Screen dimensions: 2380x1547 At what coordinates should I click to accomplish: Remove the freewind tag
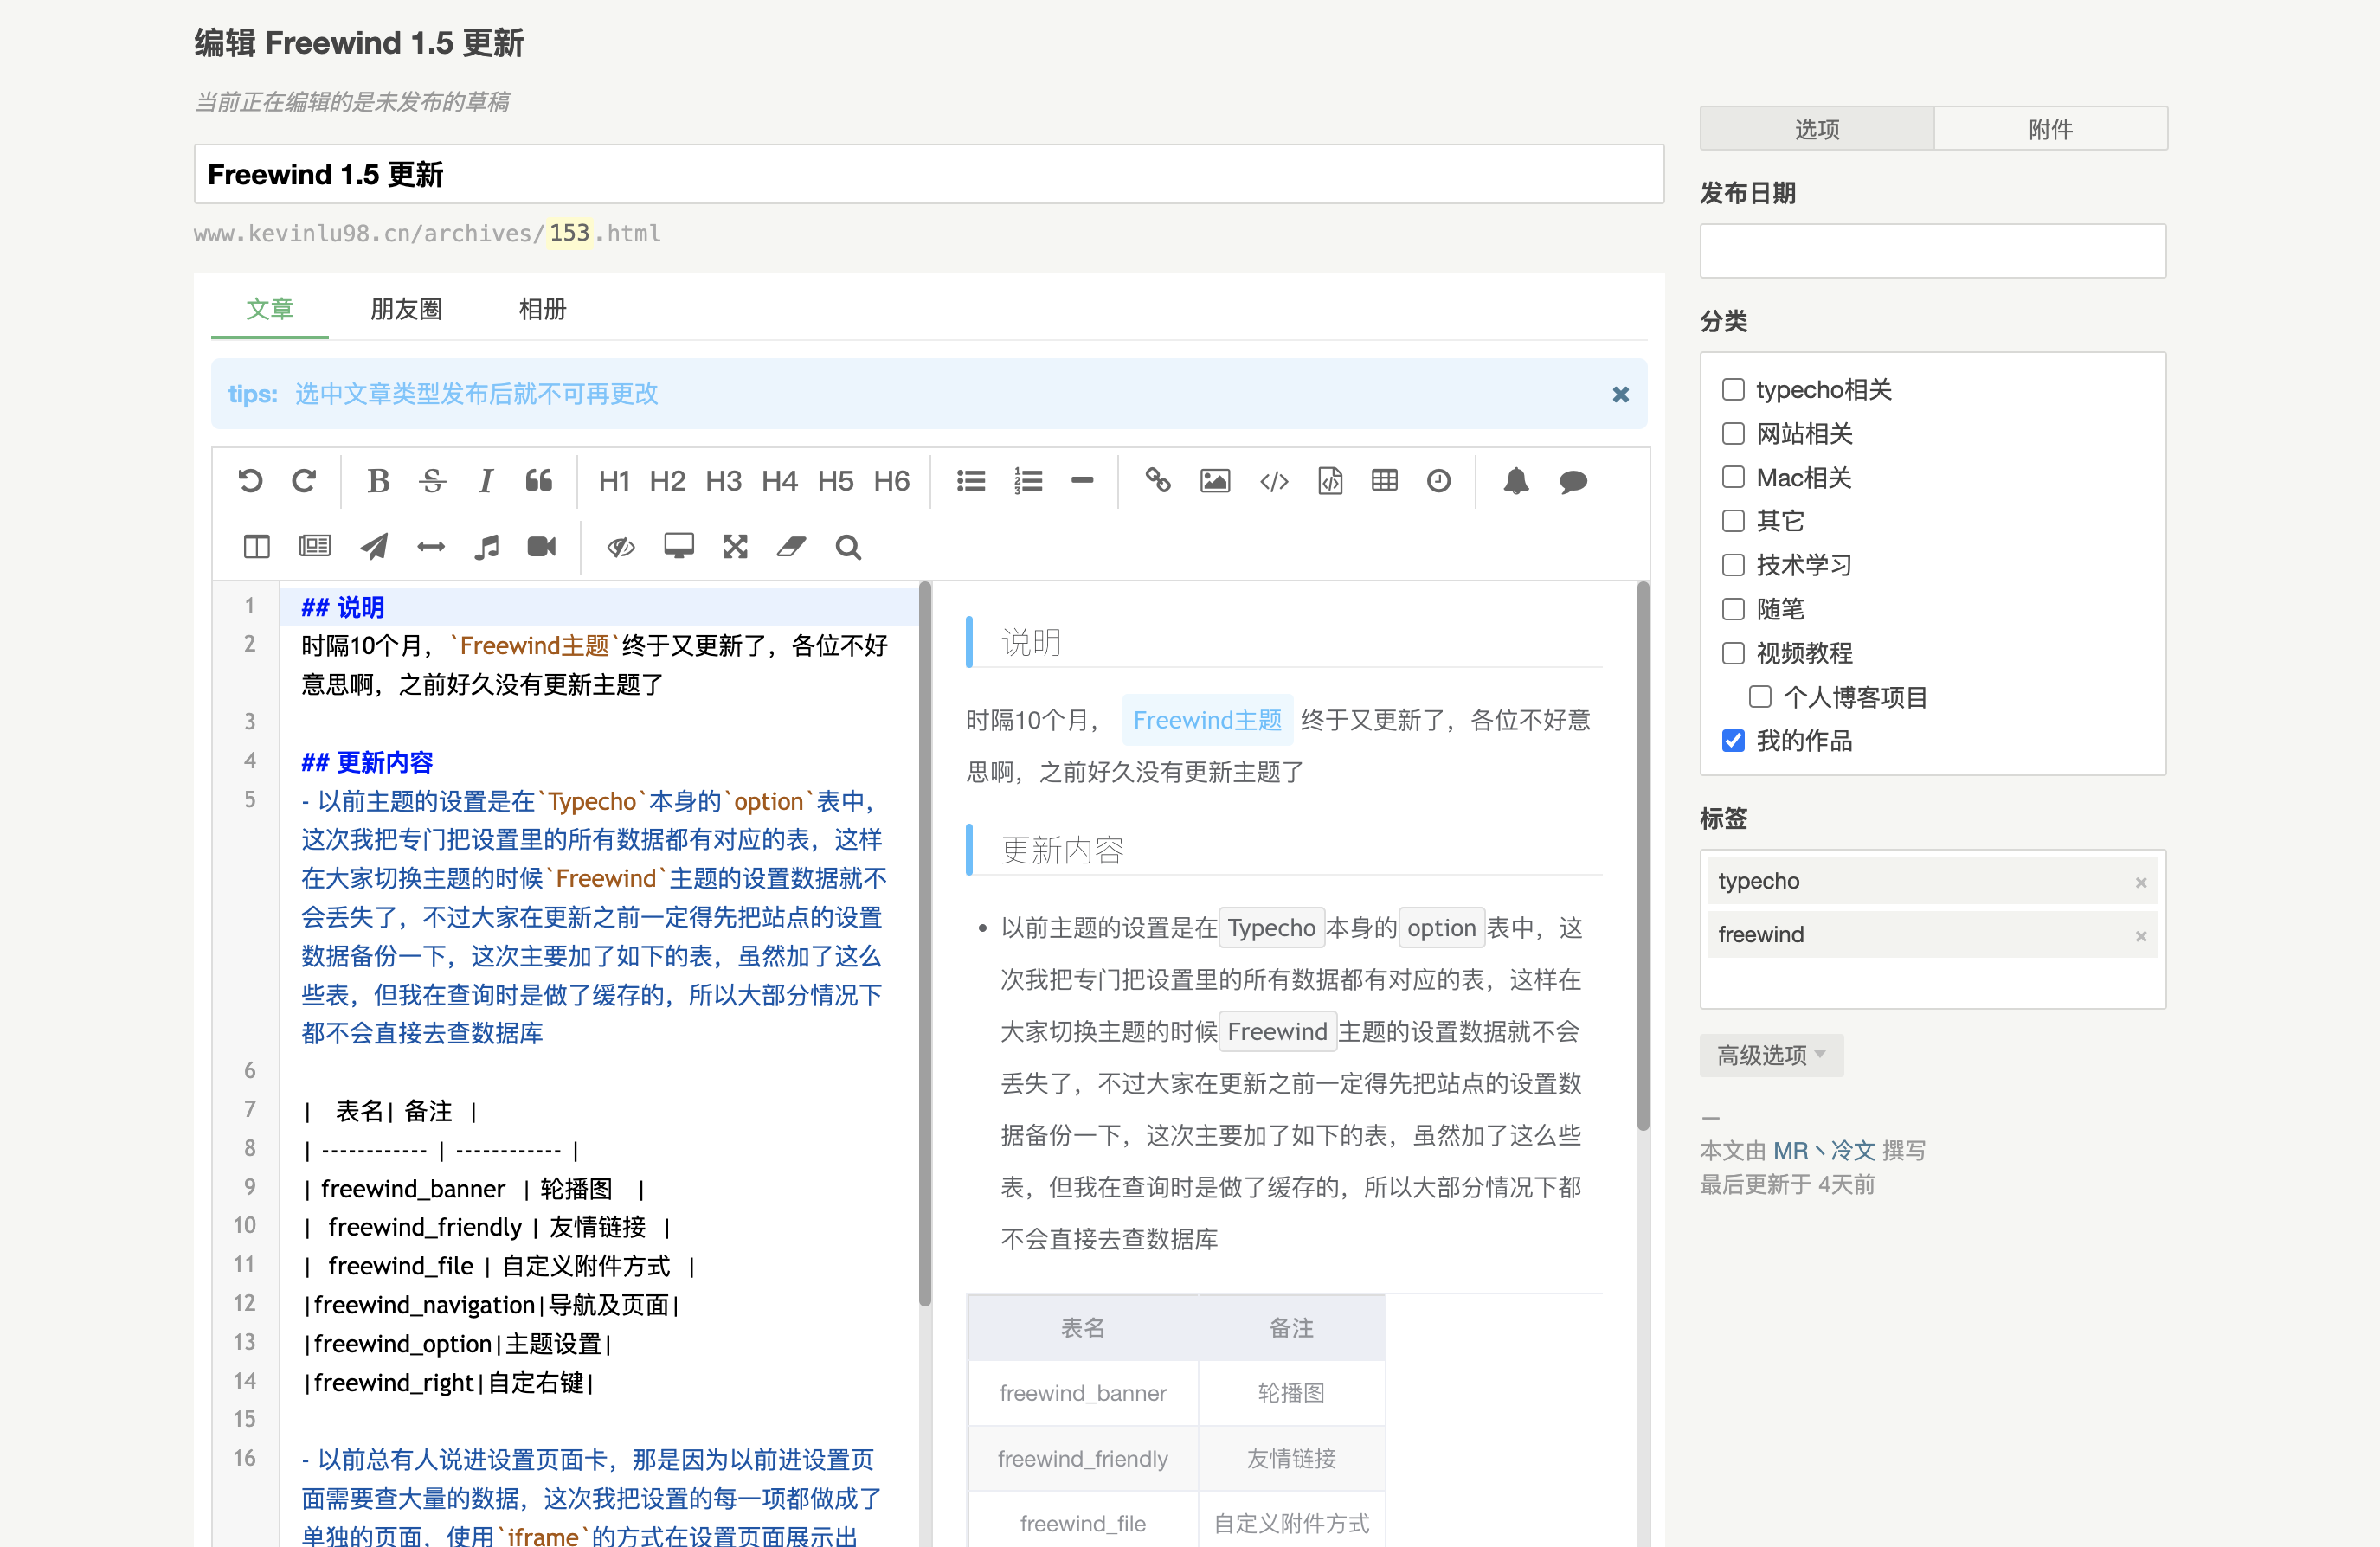[x=2140, y=936]
